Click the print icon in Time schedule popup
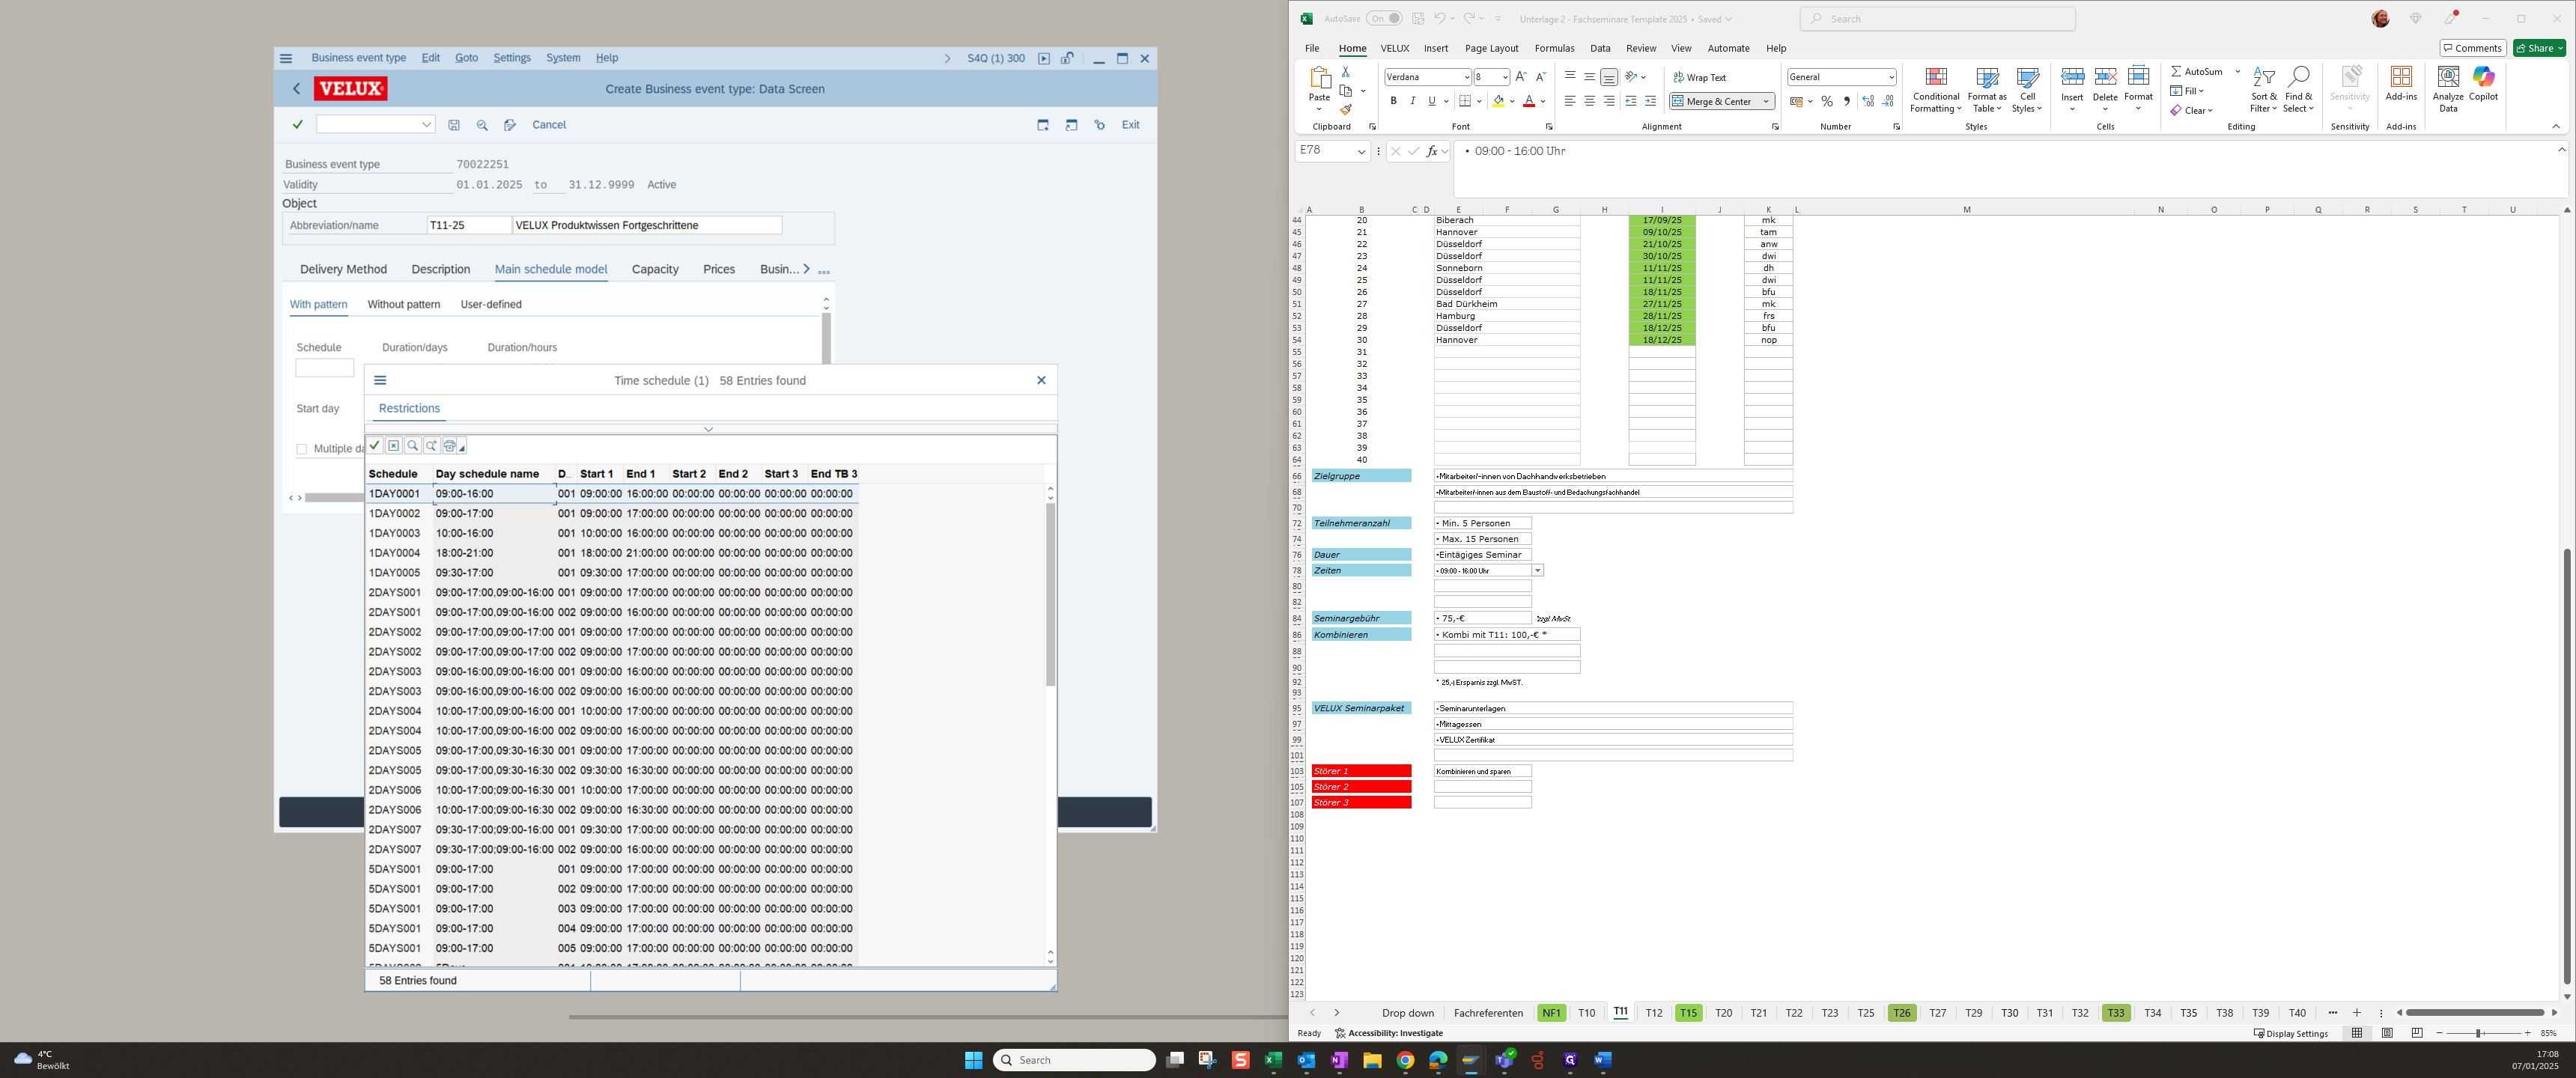 (450, 446)
